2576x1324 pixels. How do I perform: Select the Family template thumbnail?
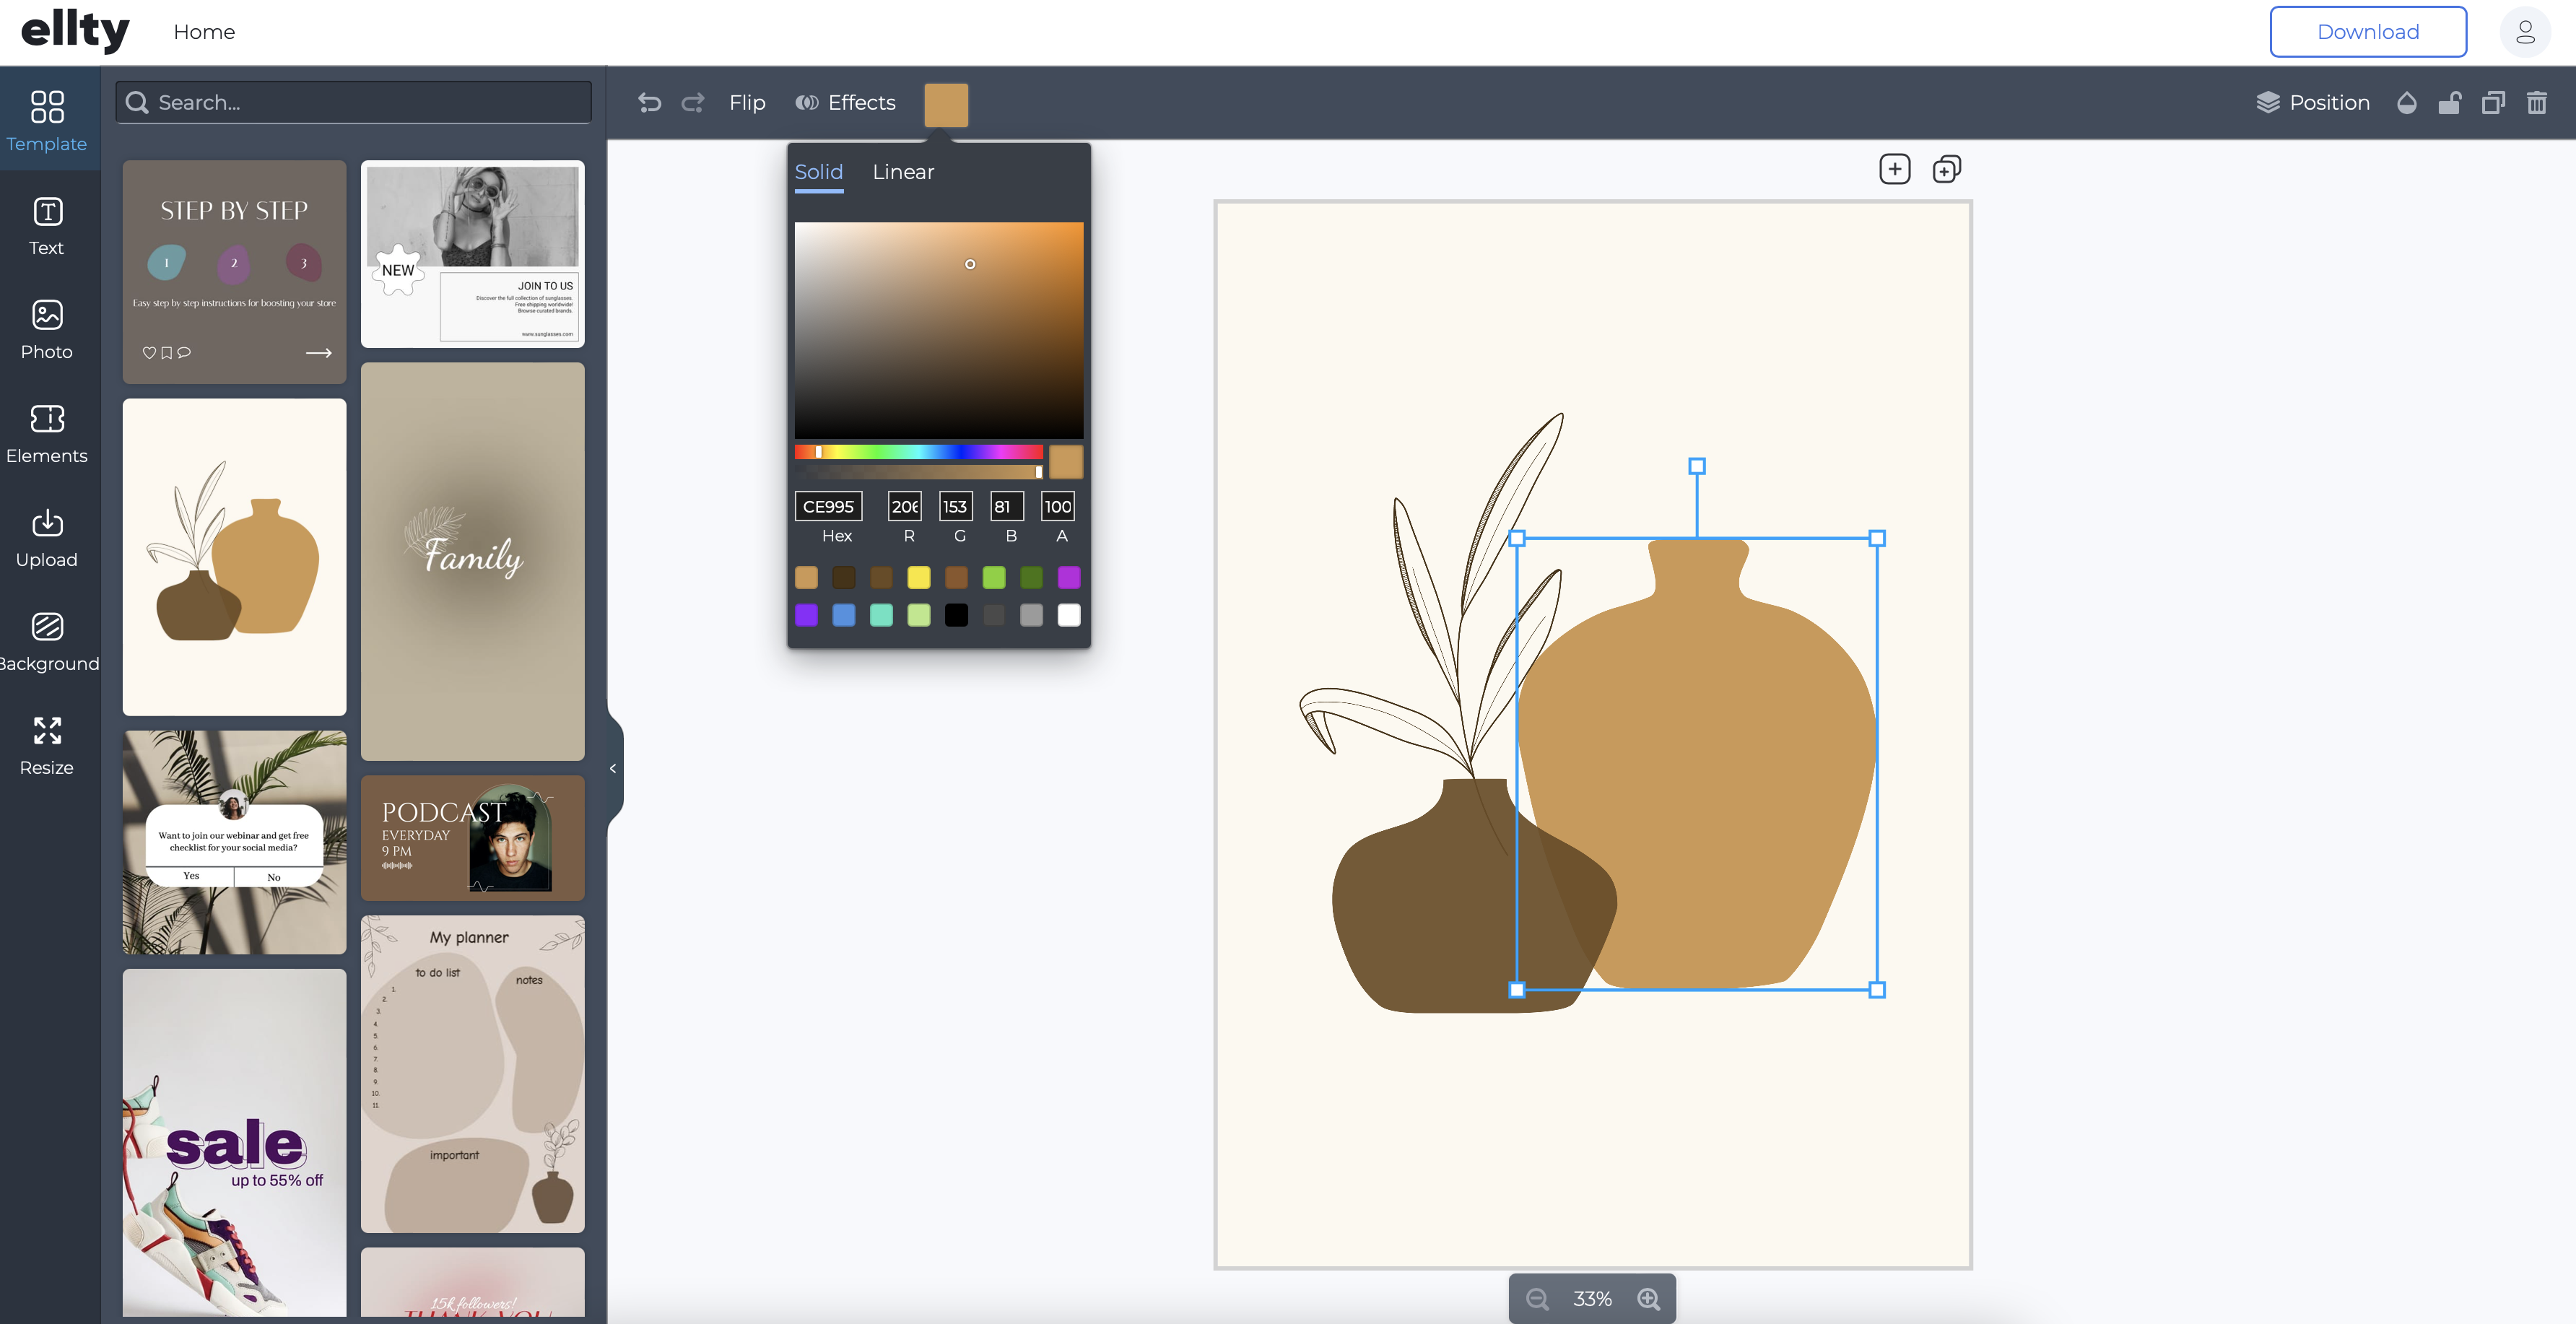[x=472, y=561]
